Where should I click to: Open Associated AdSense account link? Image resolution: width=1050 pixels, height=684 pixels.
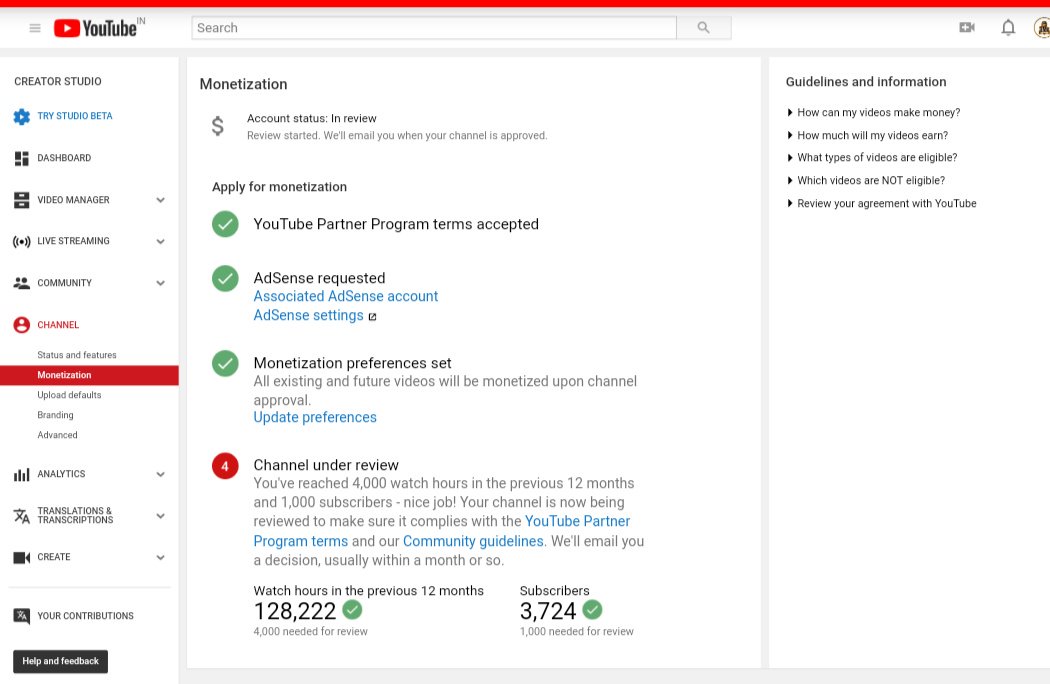[x=346, y=296]
